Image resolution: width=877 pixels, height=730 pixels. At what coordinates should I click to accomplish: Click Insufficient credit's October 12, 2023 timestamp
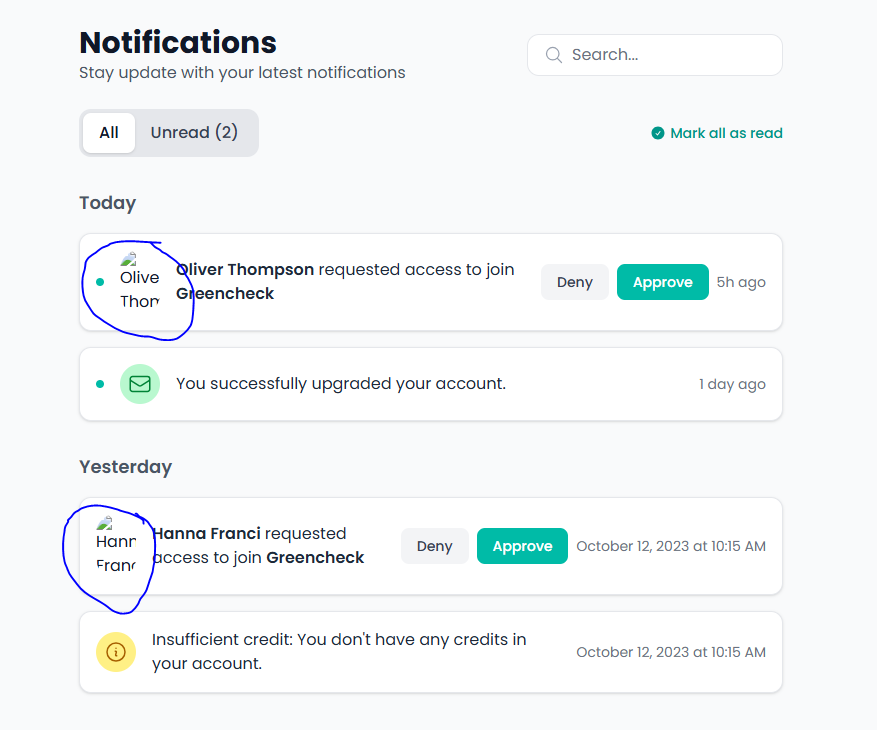671,652
